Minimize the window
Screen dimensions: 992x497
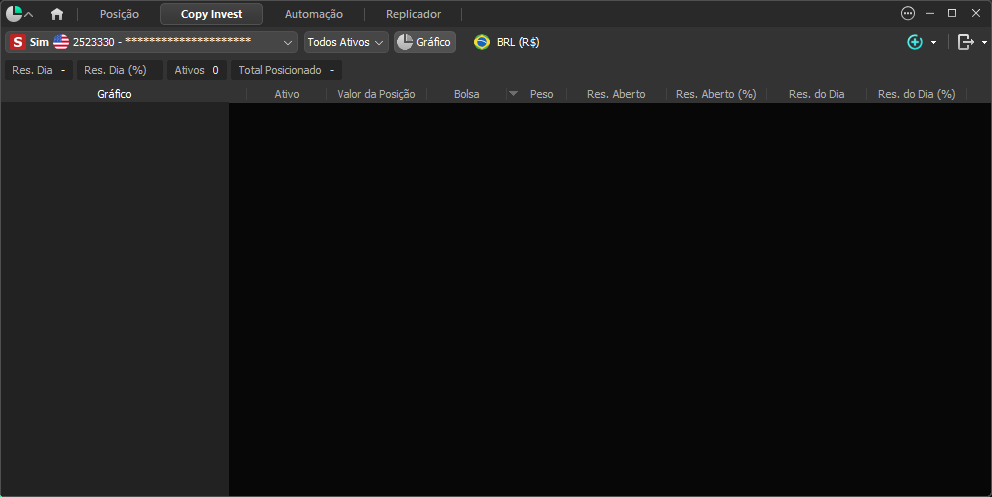click(x=930, y=13)
